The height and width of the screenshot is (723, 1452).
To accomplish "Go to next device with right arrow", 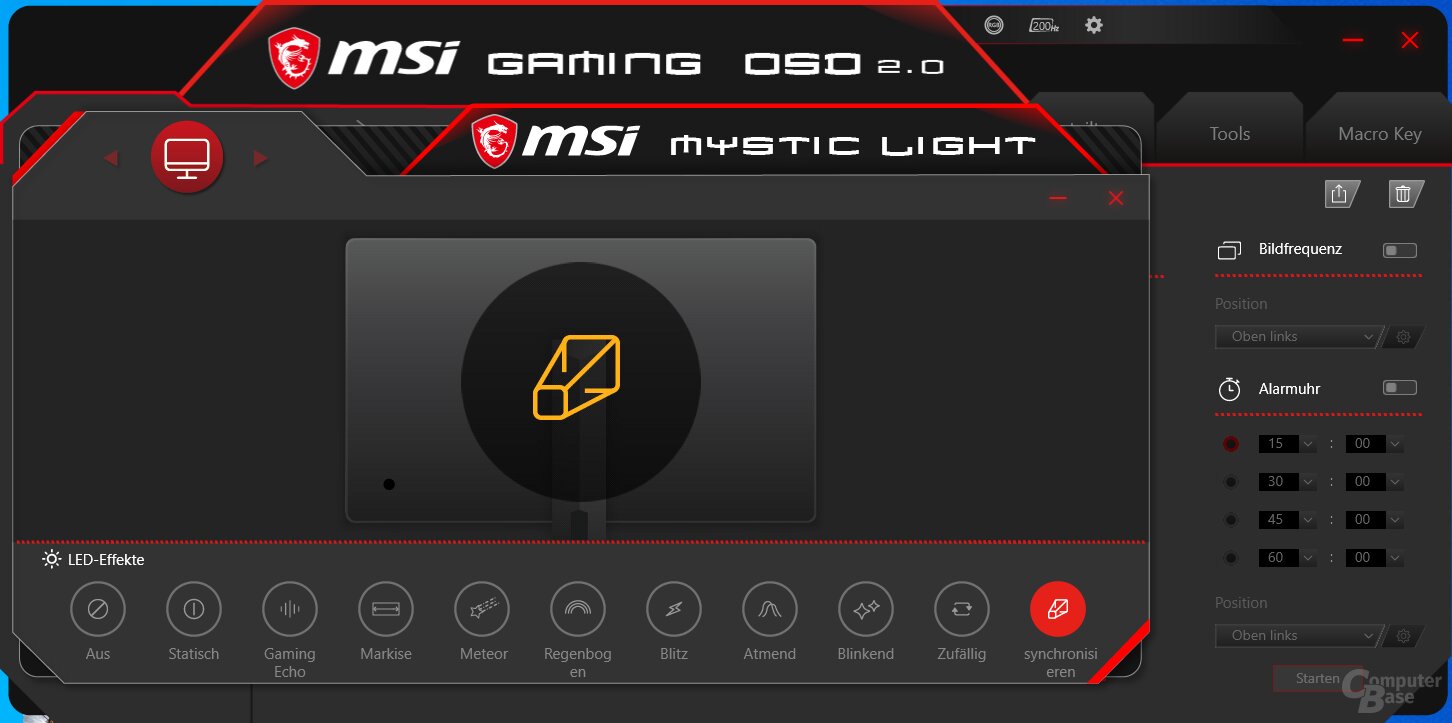I will click(261, 158).
